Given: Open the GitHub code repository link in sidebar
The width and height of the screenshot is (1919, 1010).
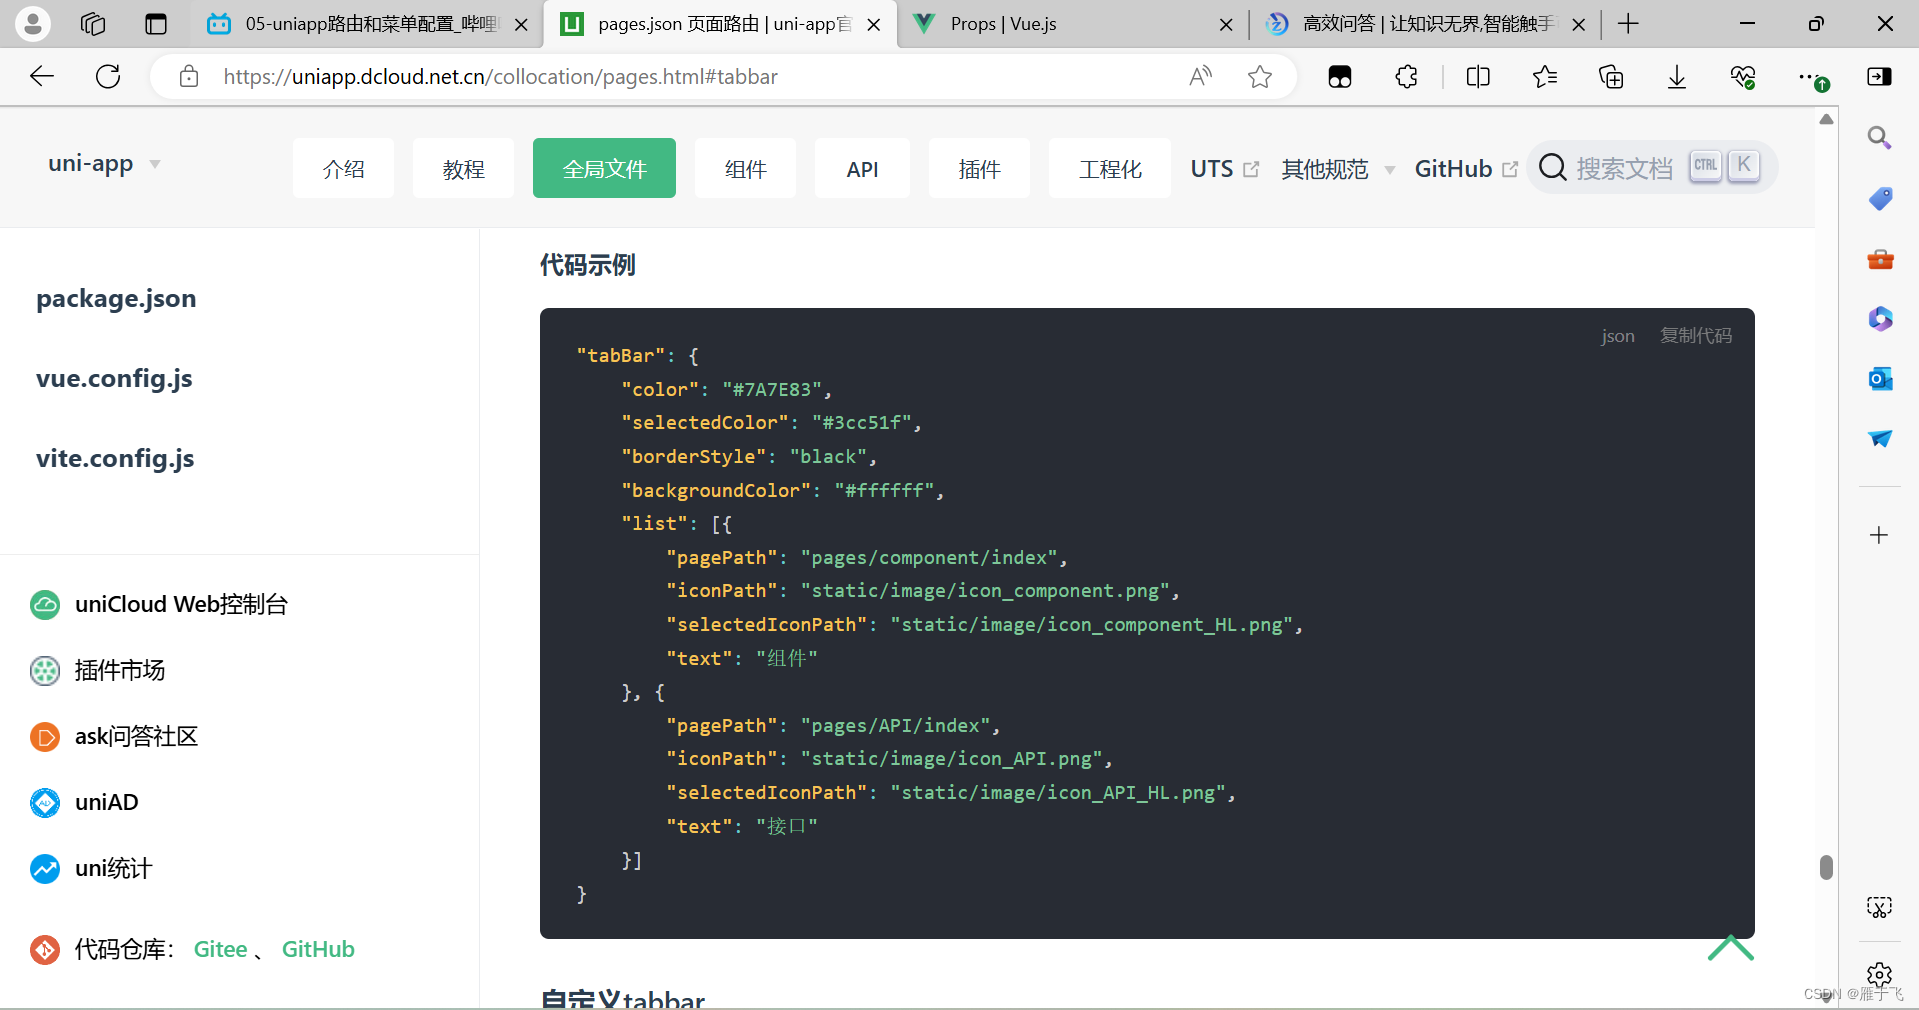Looking at the screenshot, I should pos(318,949).
